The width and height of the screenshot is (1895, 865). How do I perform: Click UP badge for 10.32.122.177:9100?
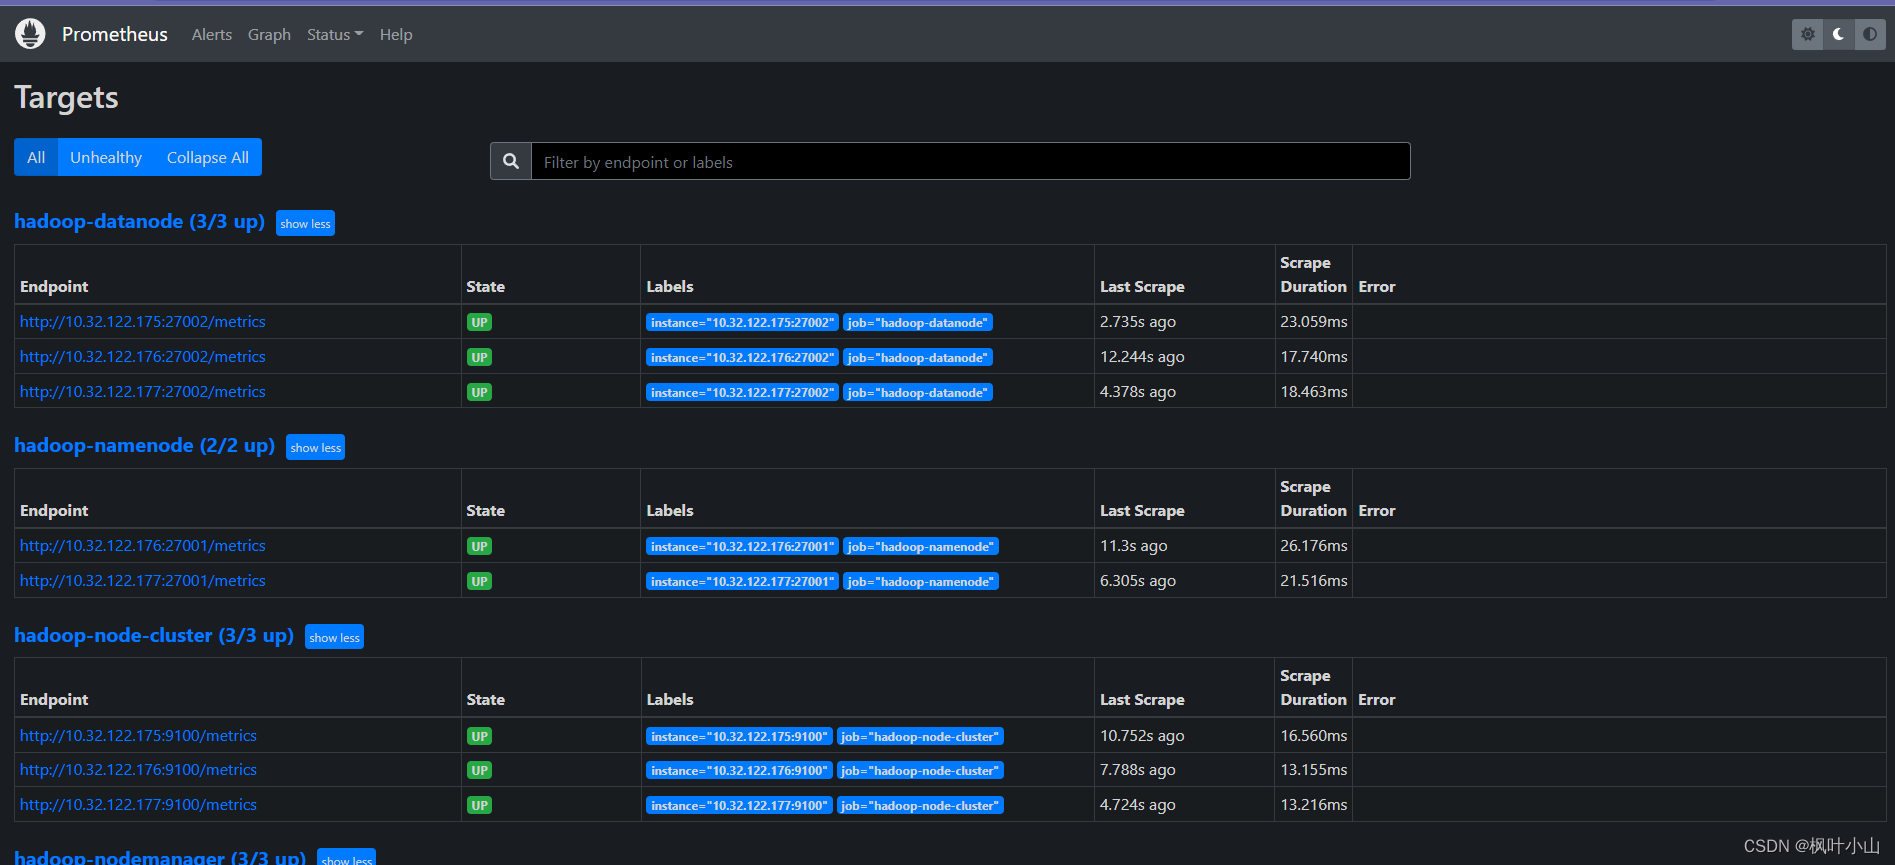[x=480, y=805]
